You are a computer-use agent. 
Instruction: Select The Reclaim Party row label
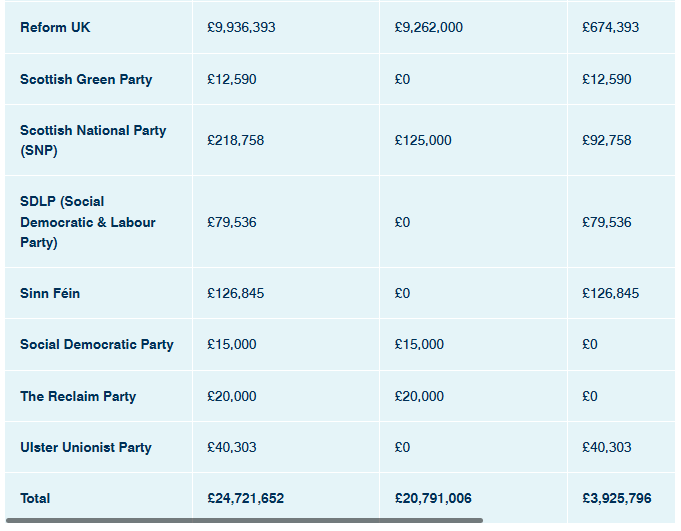coord(78,396)
